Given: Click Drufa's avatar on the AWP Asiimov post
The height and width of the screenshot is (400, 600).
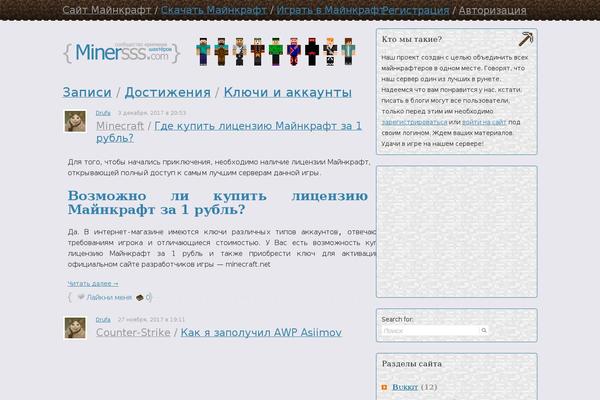Looking at the screenshot, I should click(75, 328).
